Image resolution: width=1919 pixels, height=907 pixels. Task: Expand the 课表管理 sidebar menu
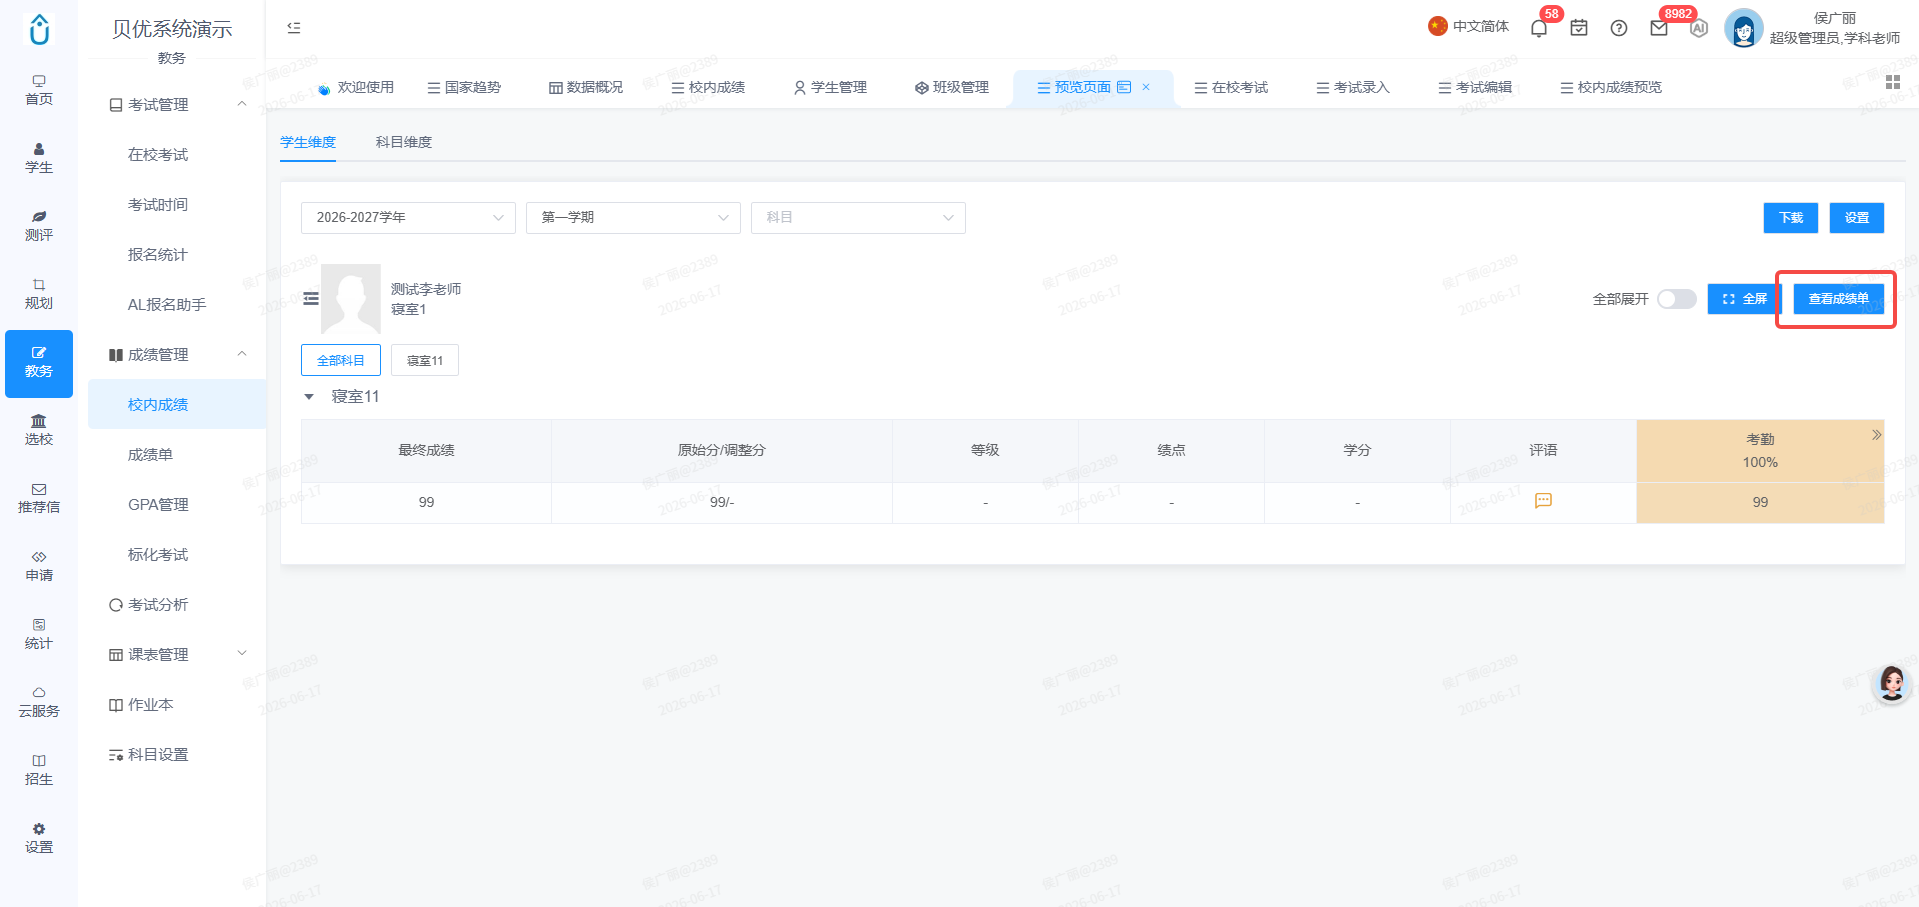(177, 654)
